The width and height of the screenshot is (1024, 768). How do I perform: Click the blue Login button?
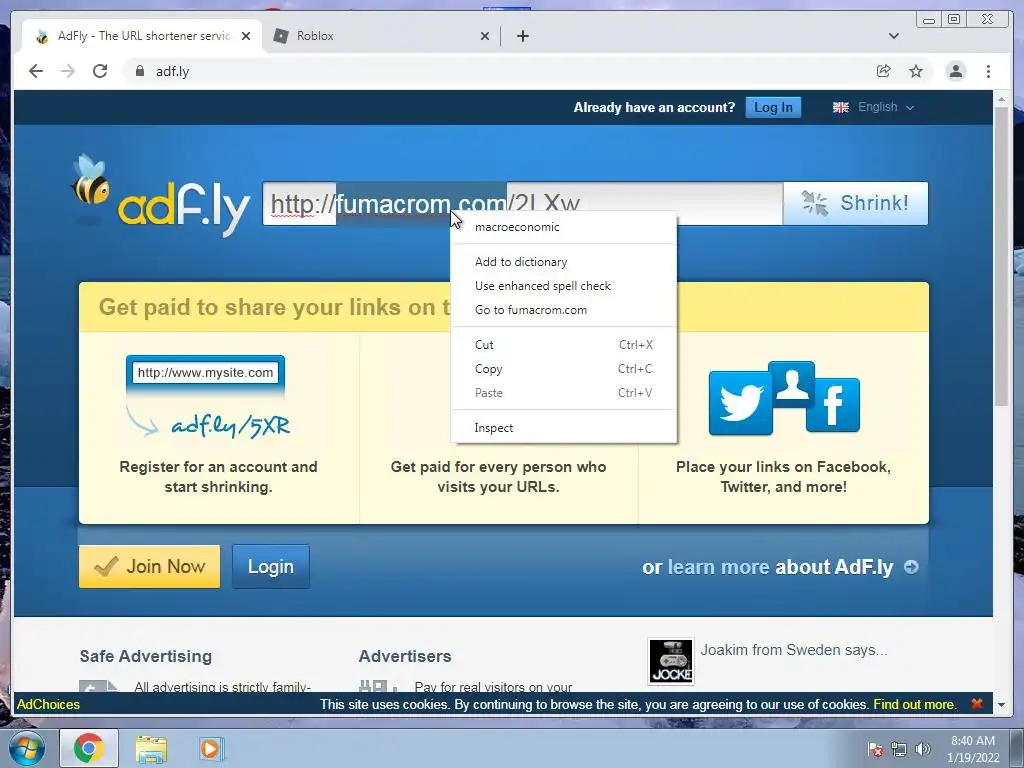coord(271,566)
